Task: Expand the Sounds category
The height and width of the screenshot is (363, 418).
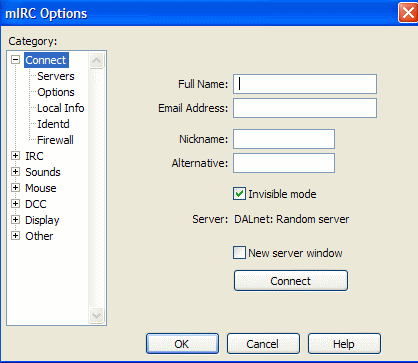Action: click(x=15, y=172)
